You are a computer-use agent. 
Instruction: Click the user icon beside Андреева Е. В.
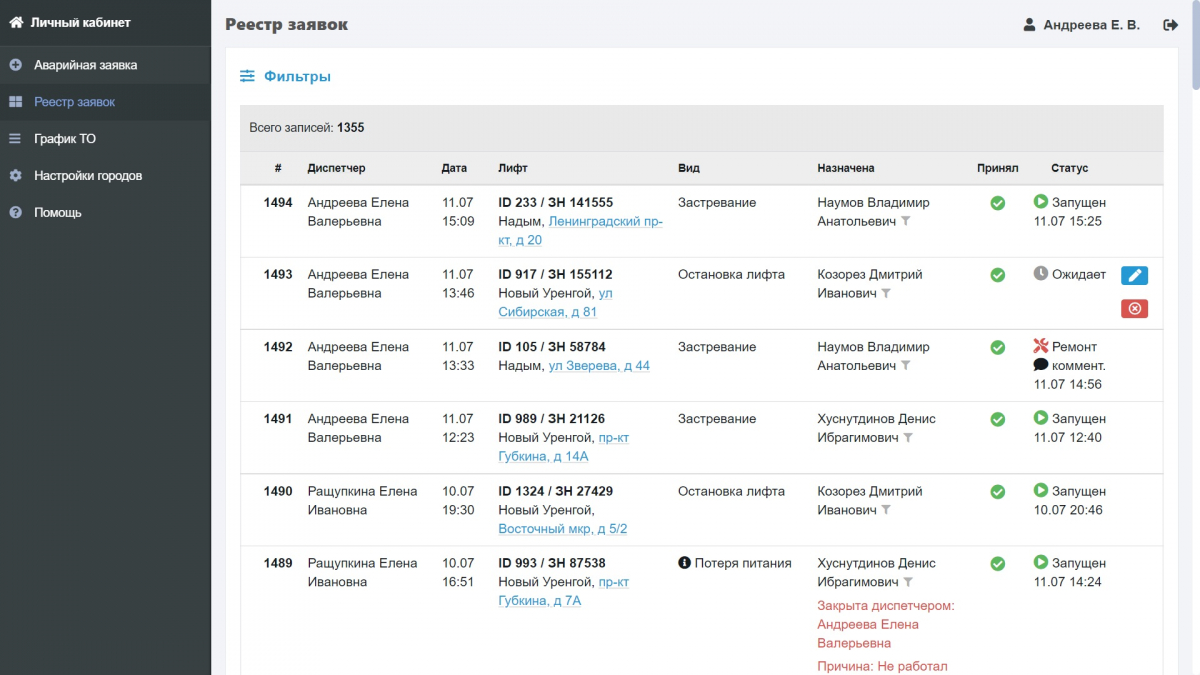click(1029, 25)
